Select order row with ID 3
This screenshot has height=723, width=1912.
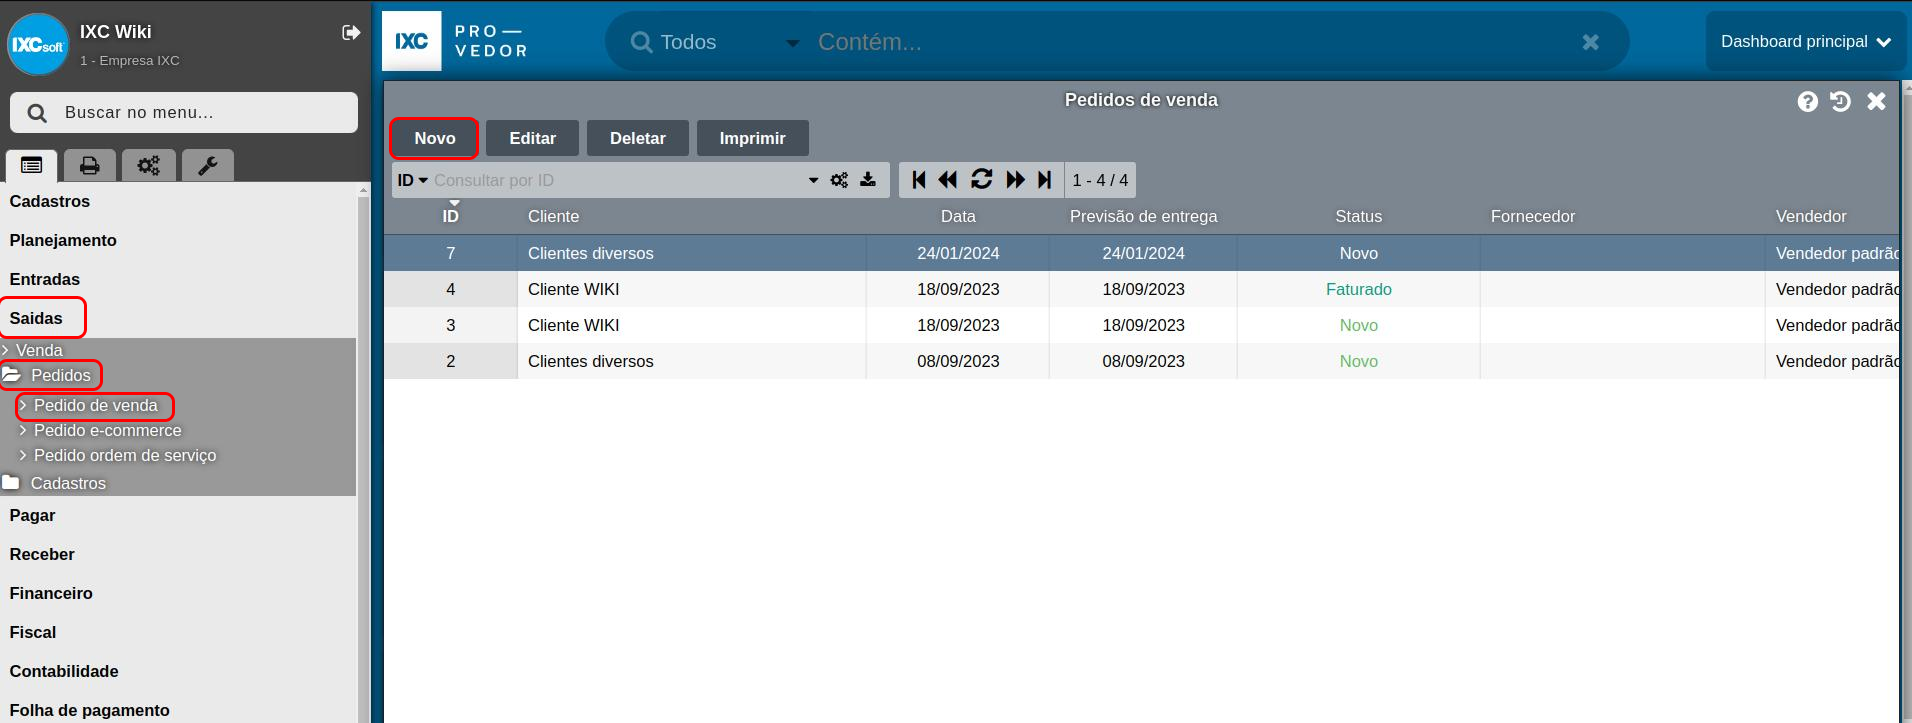tap(1141, 325)
